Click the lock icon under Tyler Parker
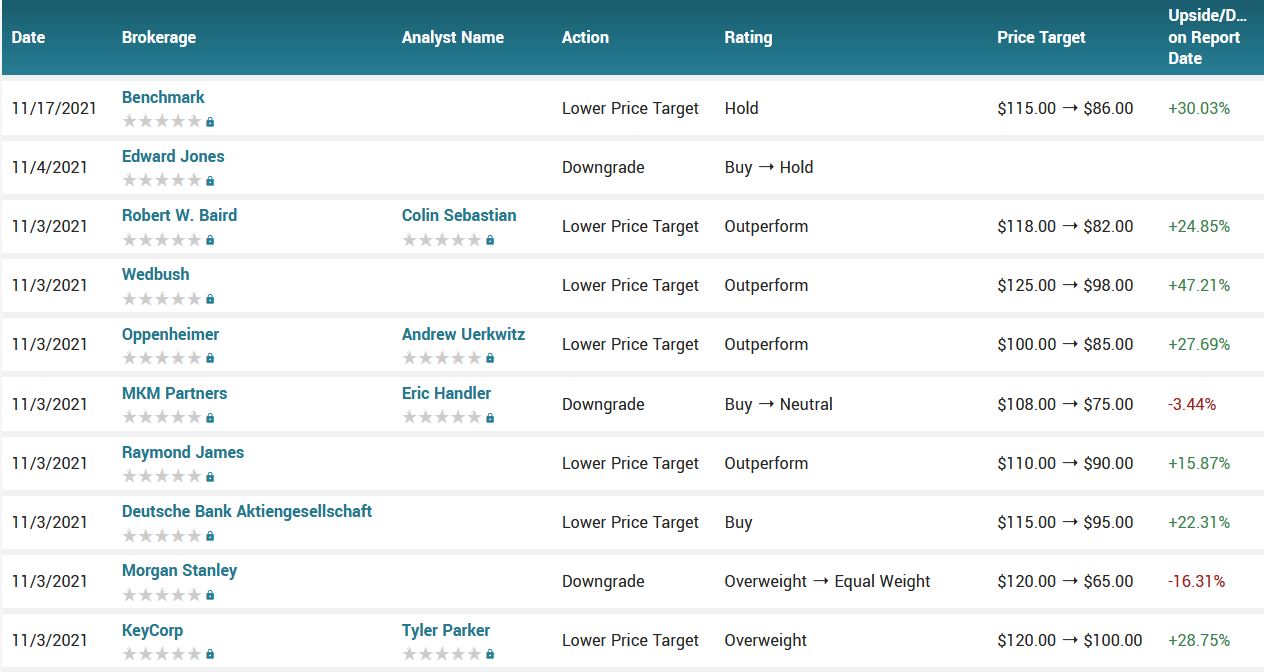 [490, 654]
